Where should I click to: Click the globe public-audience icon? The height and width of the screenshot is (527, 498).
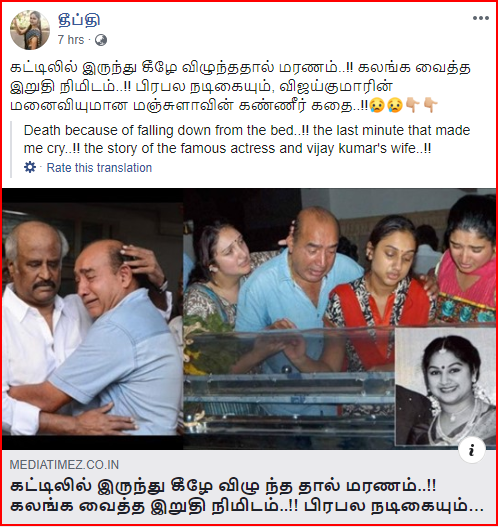(101, 40)
